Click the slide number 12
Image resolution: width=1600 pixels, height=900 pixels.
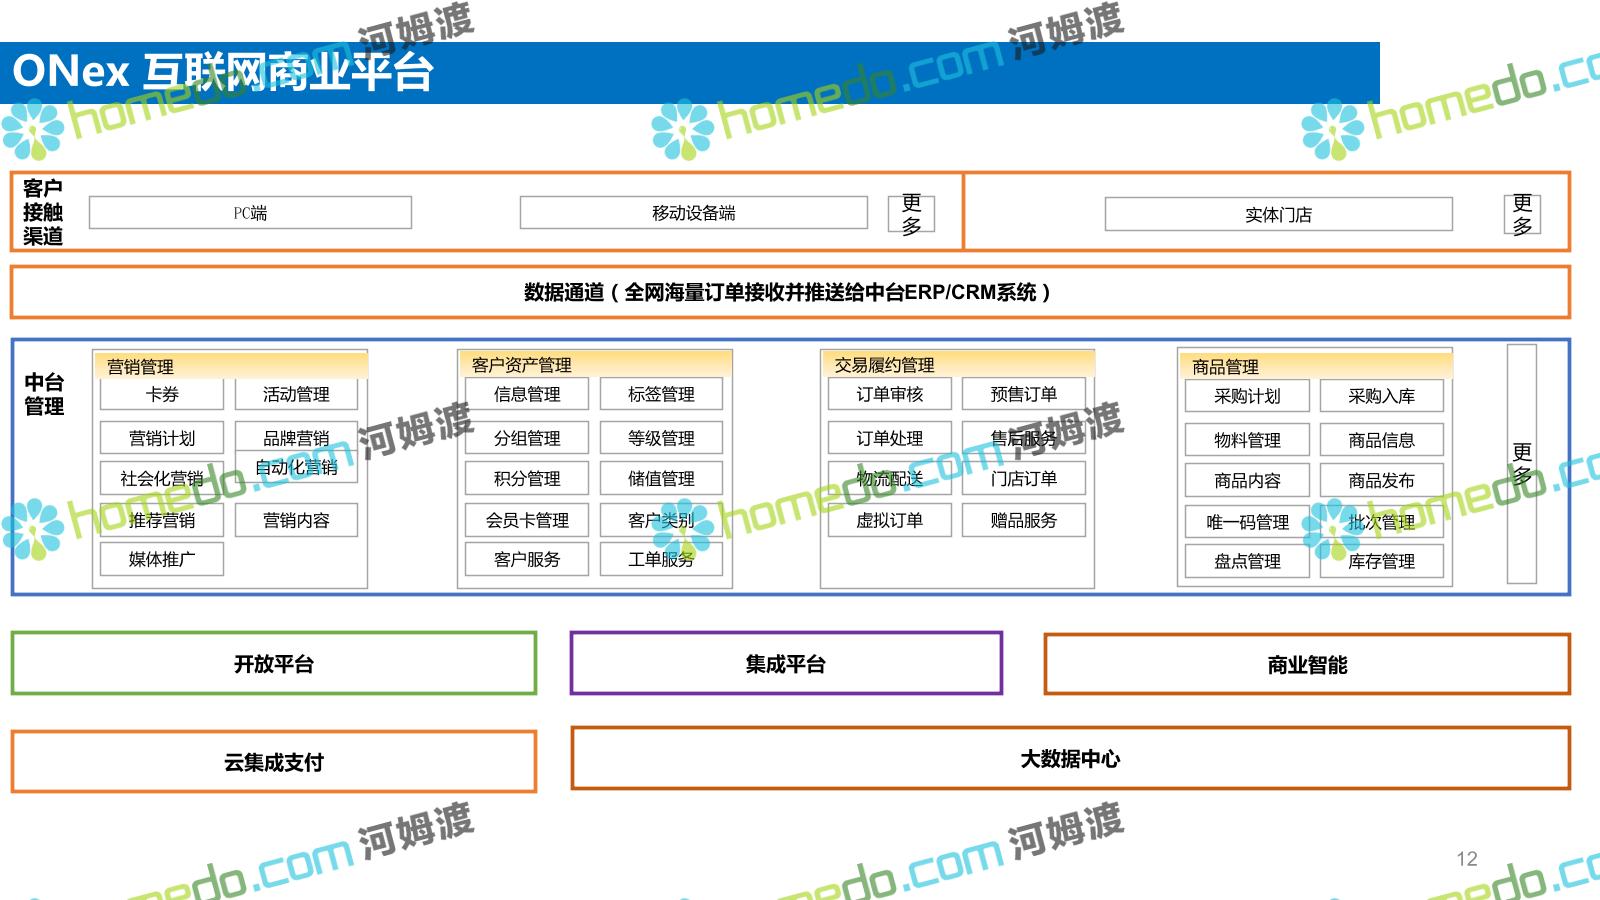click(x=1467, y=858)
